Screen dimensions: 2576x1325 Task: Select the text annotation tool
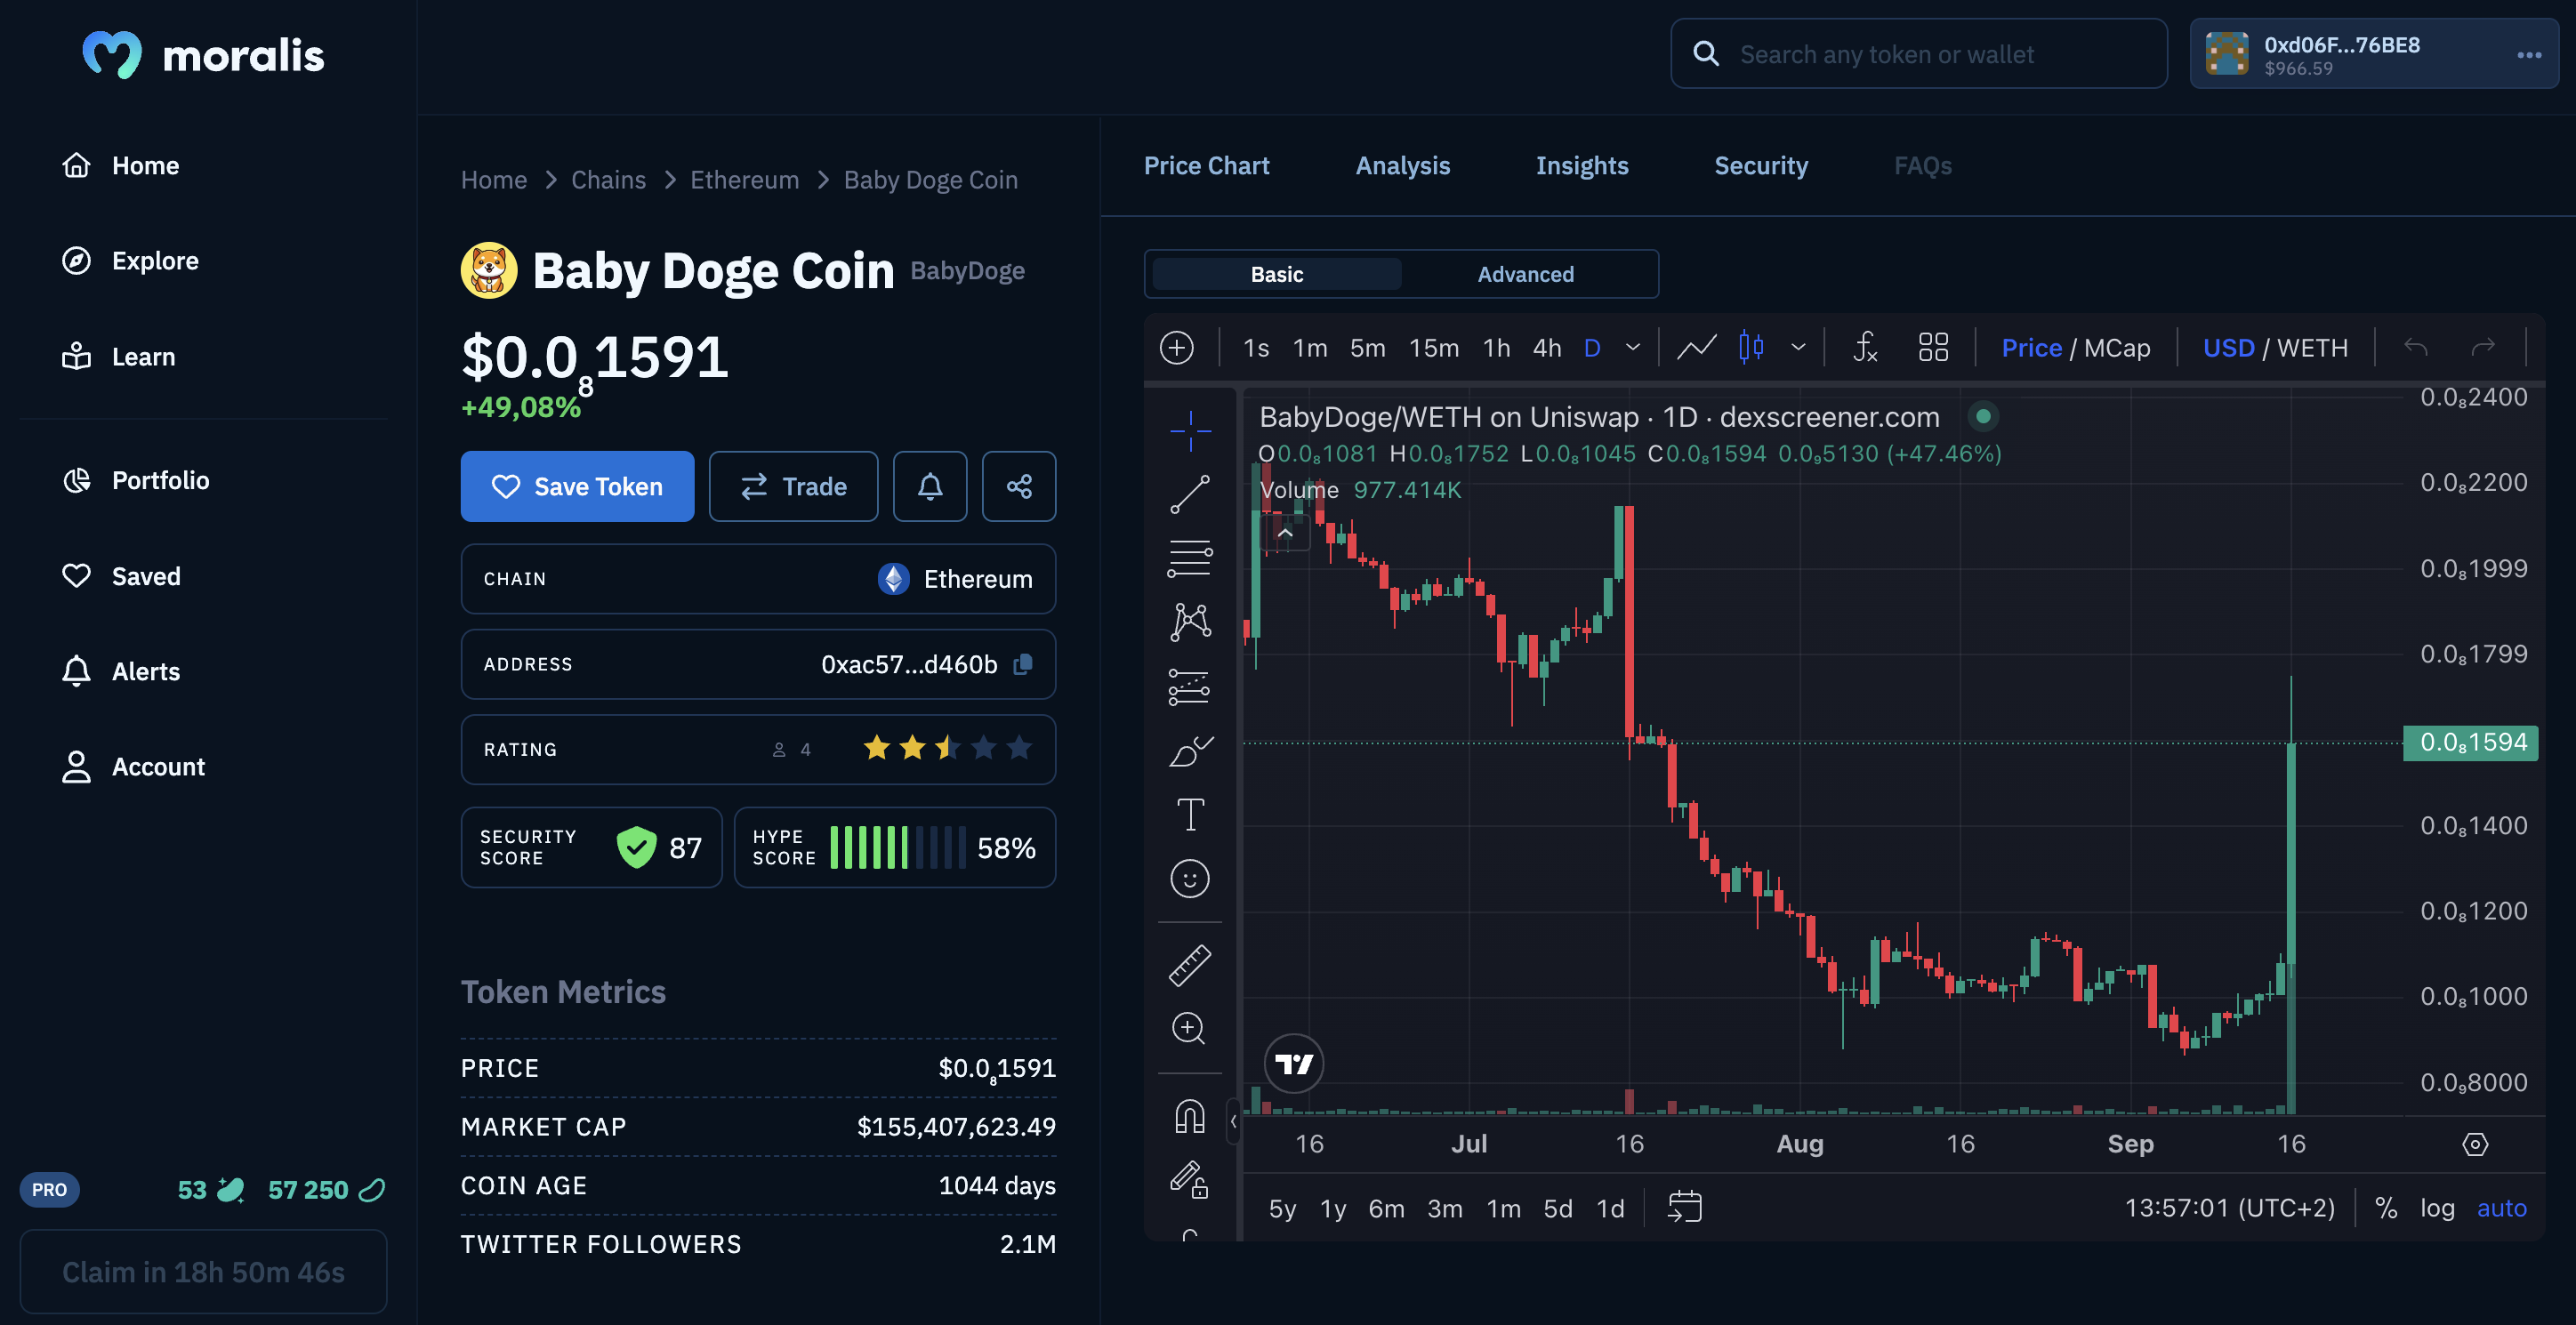(1189, 814)
